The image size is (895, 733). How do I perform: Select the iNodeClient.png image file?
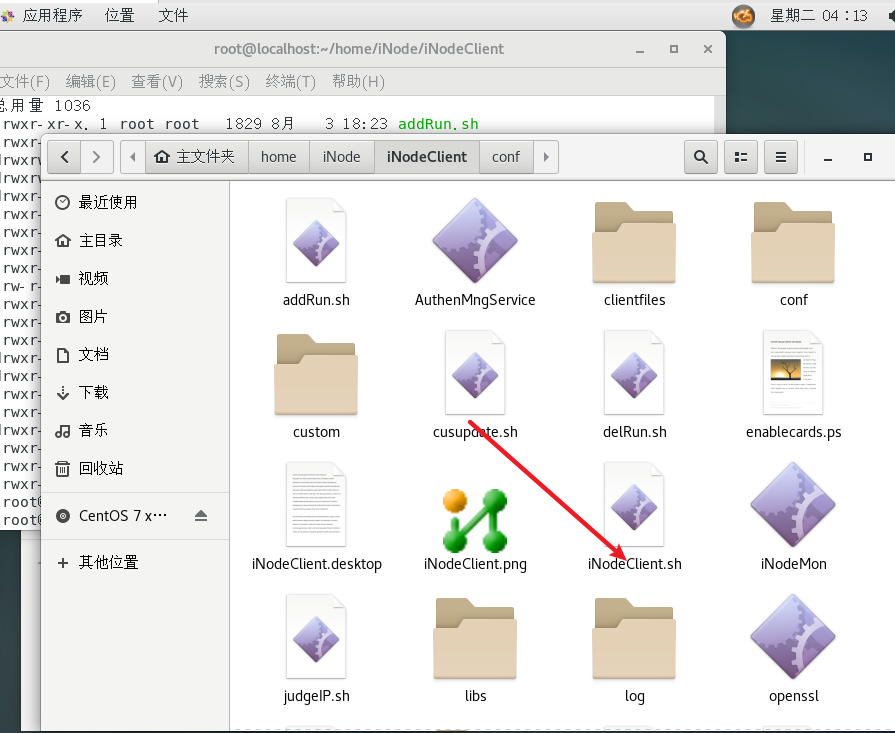pyautogui.click(x=475, y=520)
